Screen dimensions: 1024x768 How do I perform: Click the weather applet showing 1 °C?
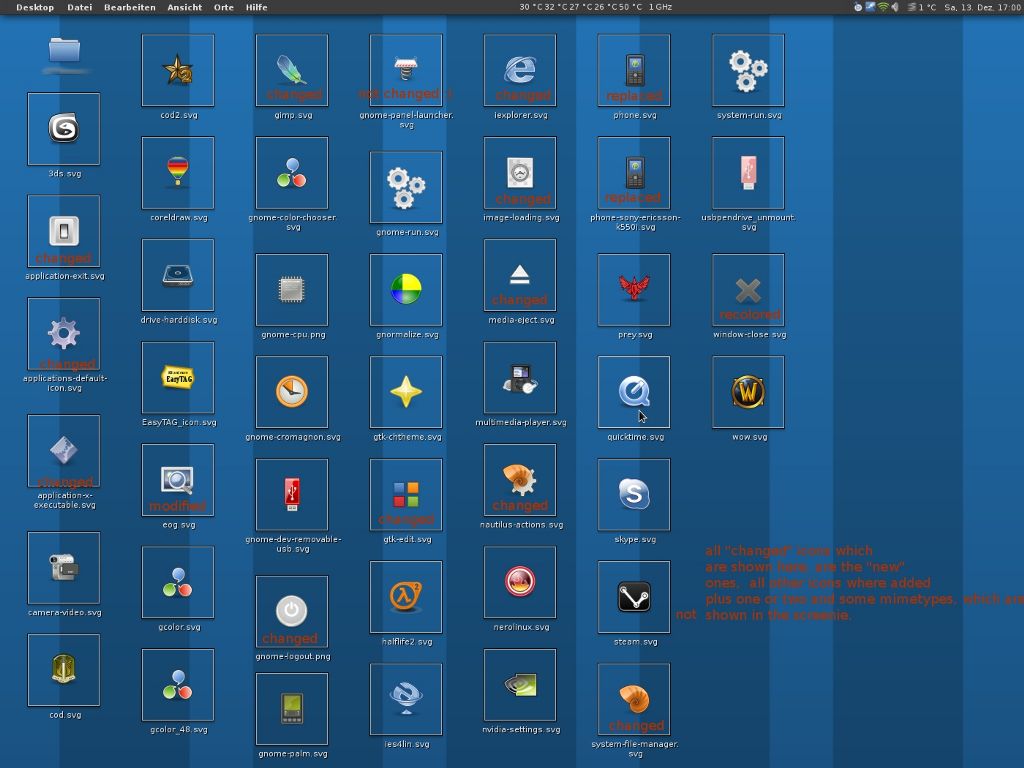(921, 7)
